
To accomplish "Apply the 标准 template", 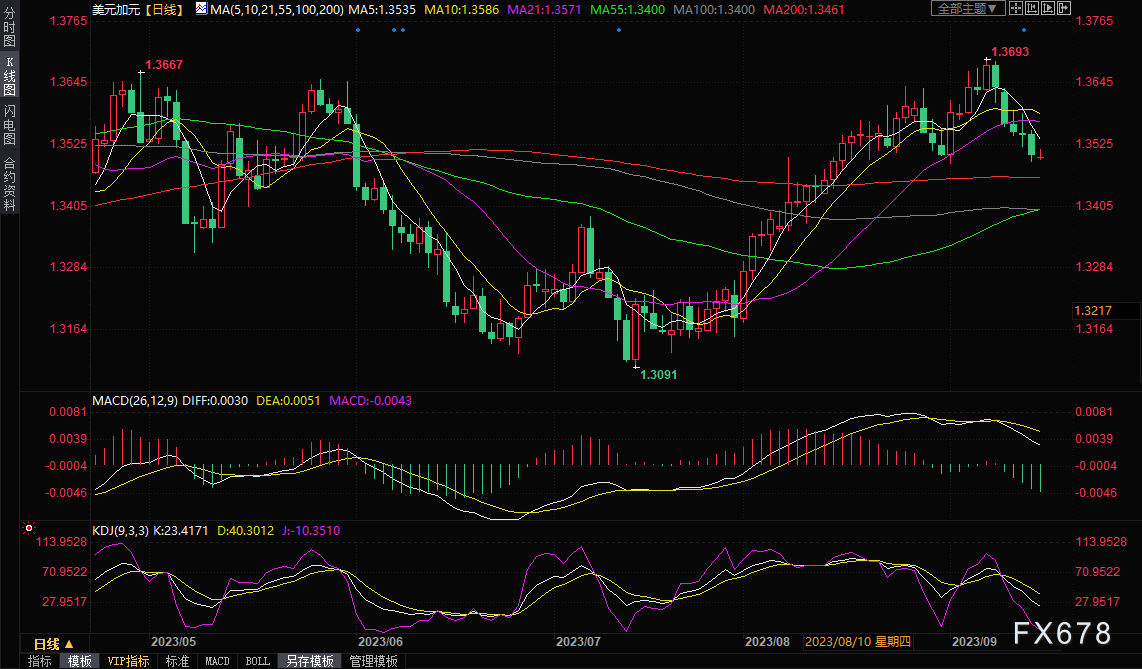I will pos(178,661).
